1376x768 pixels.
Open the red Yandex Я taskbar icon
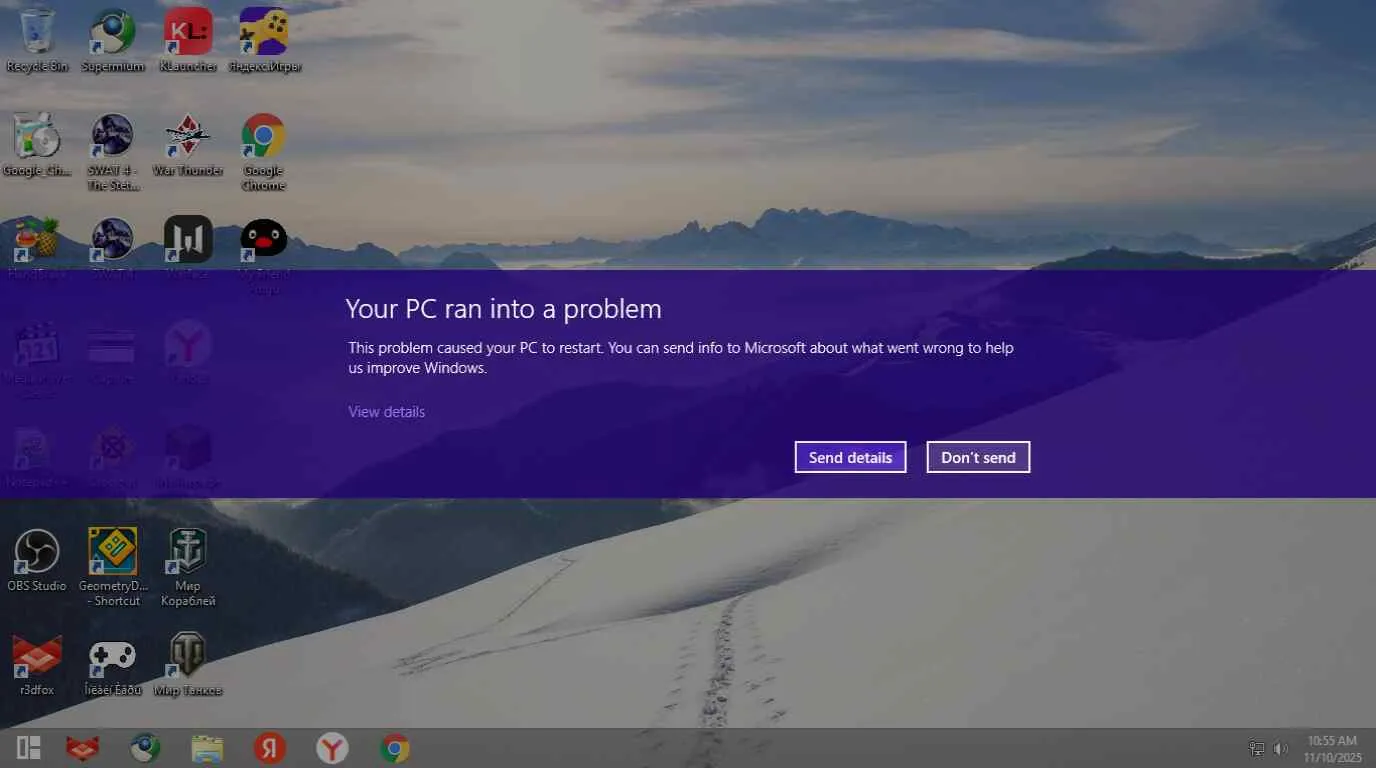point(270,748)
